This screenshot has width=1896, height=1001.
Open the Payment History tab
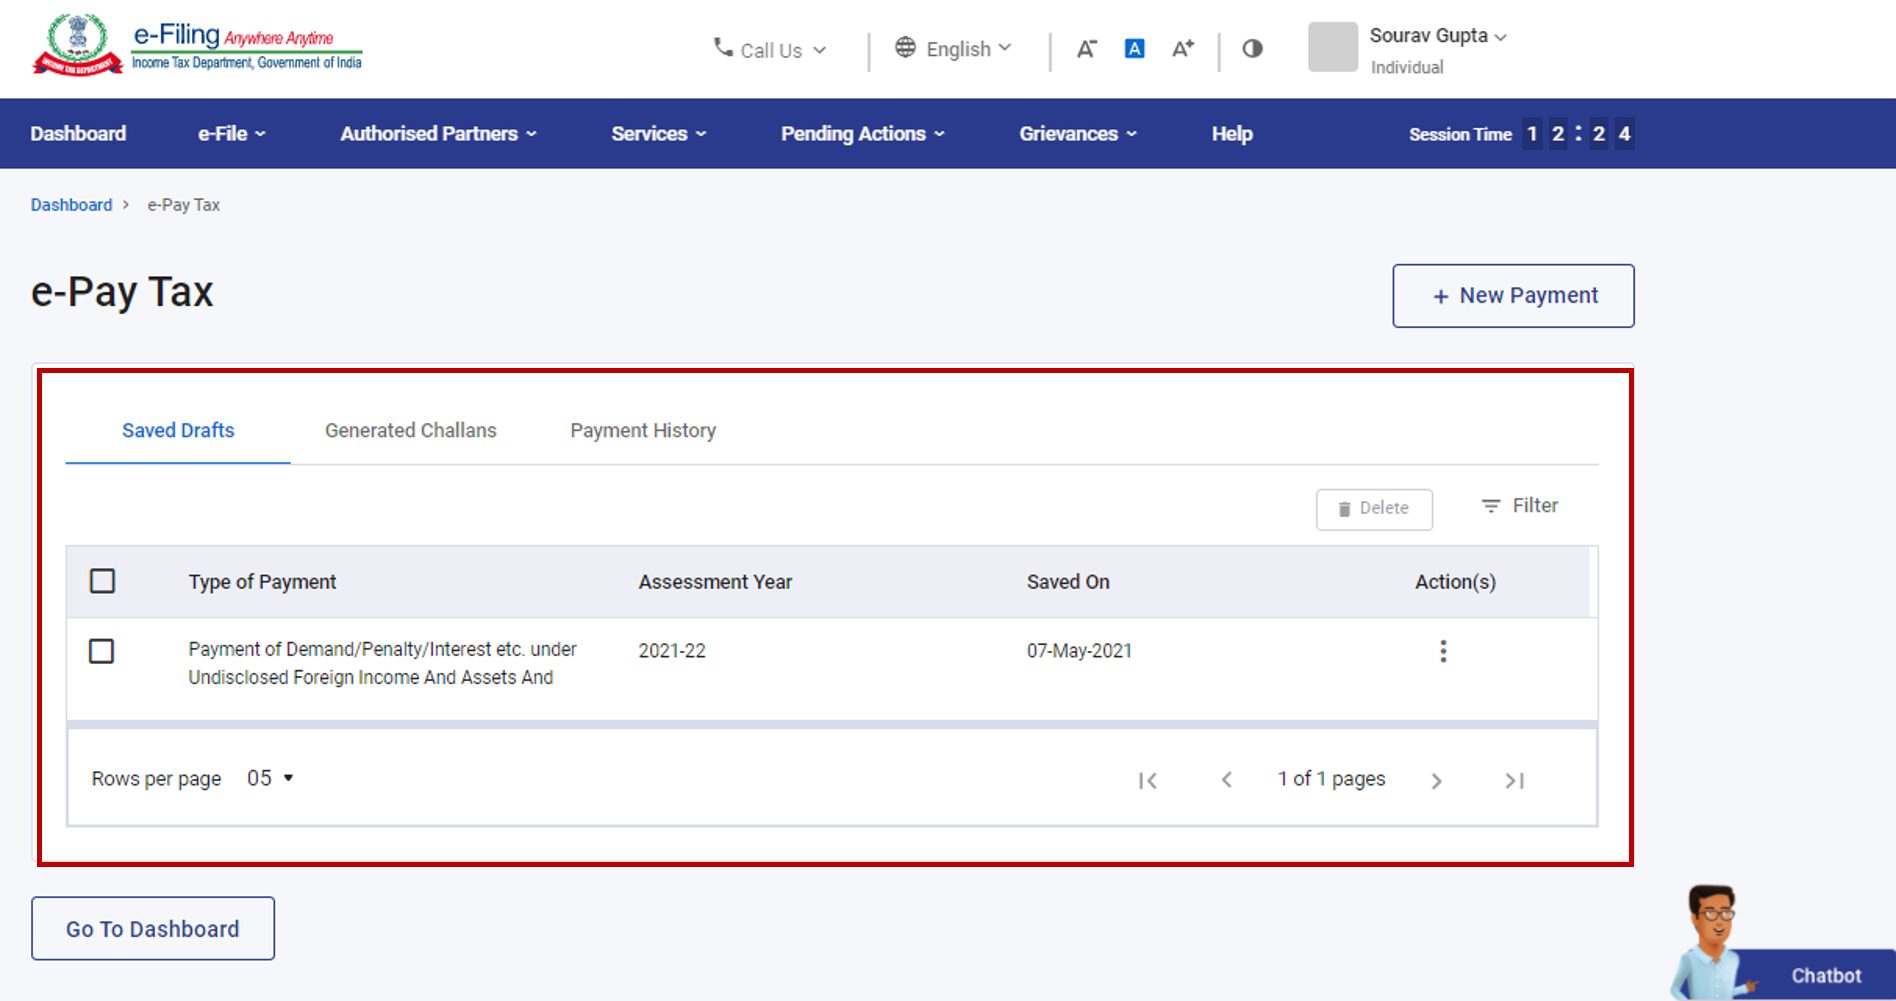pyautogui.click(x=643, y=430)
